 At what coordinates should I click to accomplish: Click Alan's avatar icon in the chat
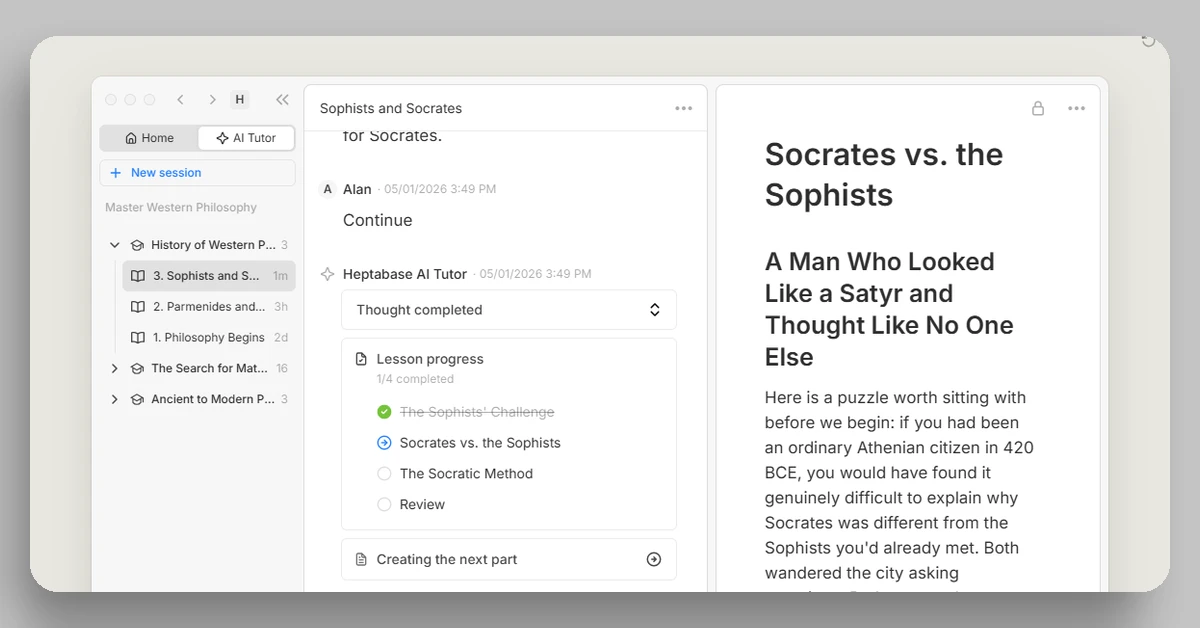point(327,189)
